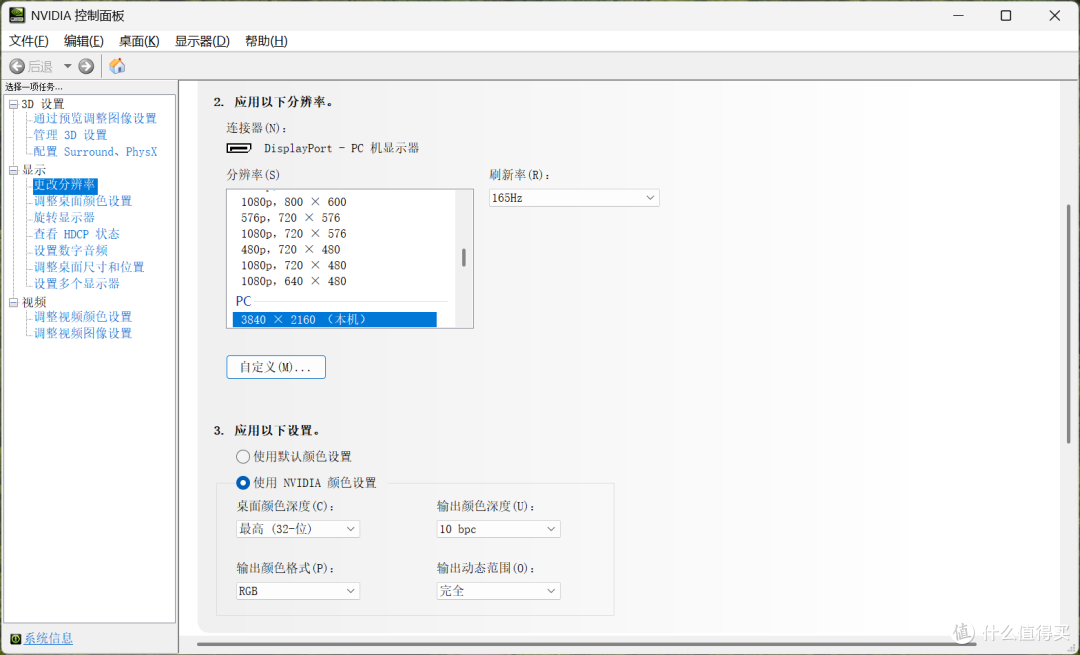
Task: Click the 自定义(M)... button
Action: click(276, 367)
